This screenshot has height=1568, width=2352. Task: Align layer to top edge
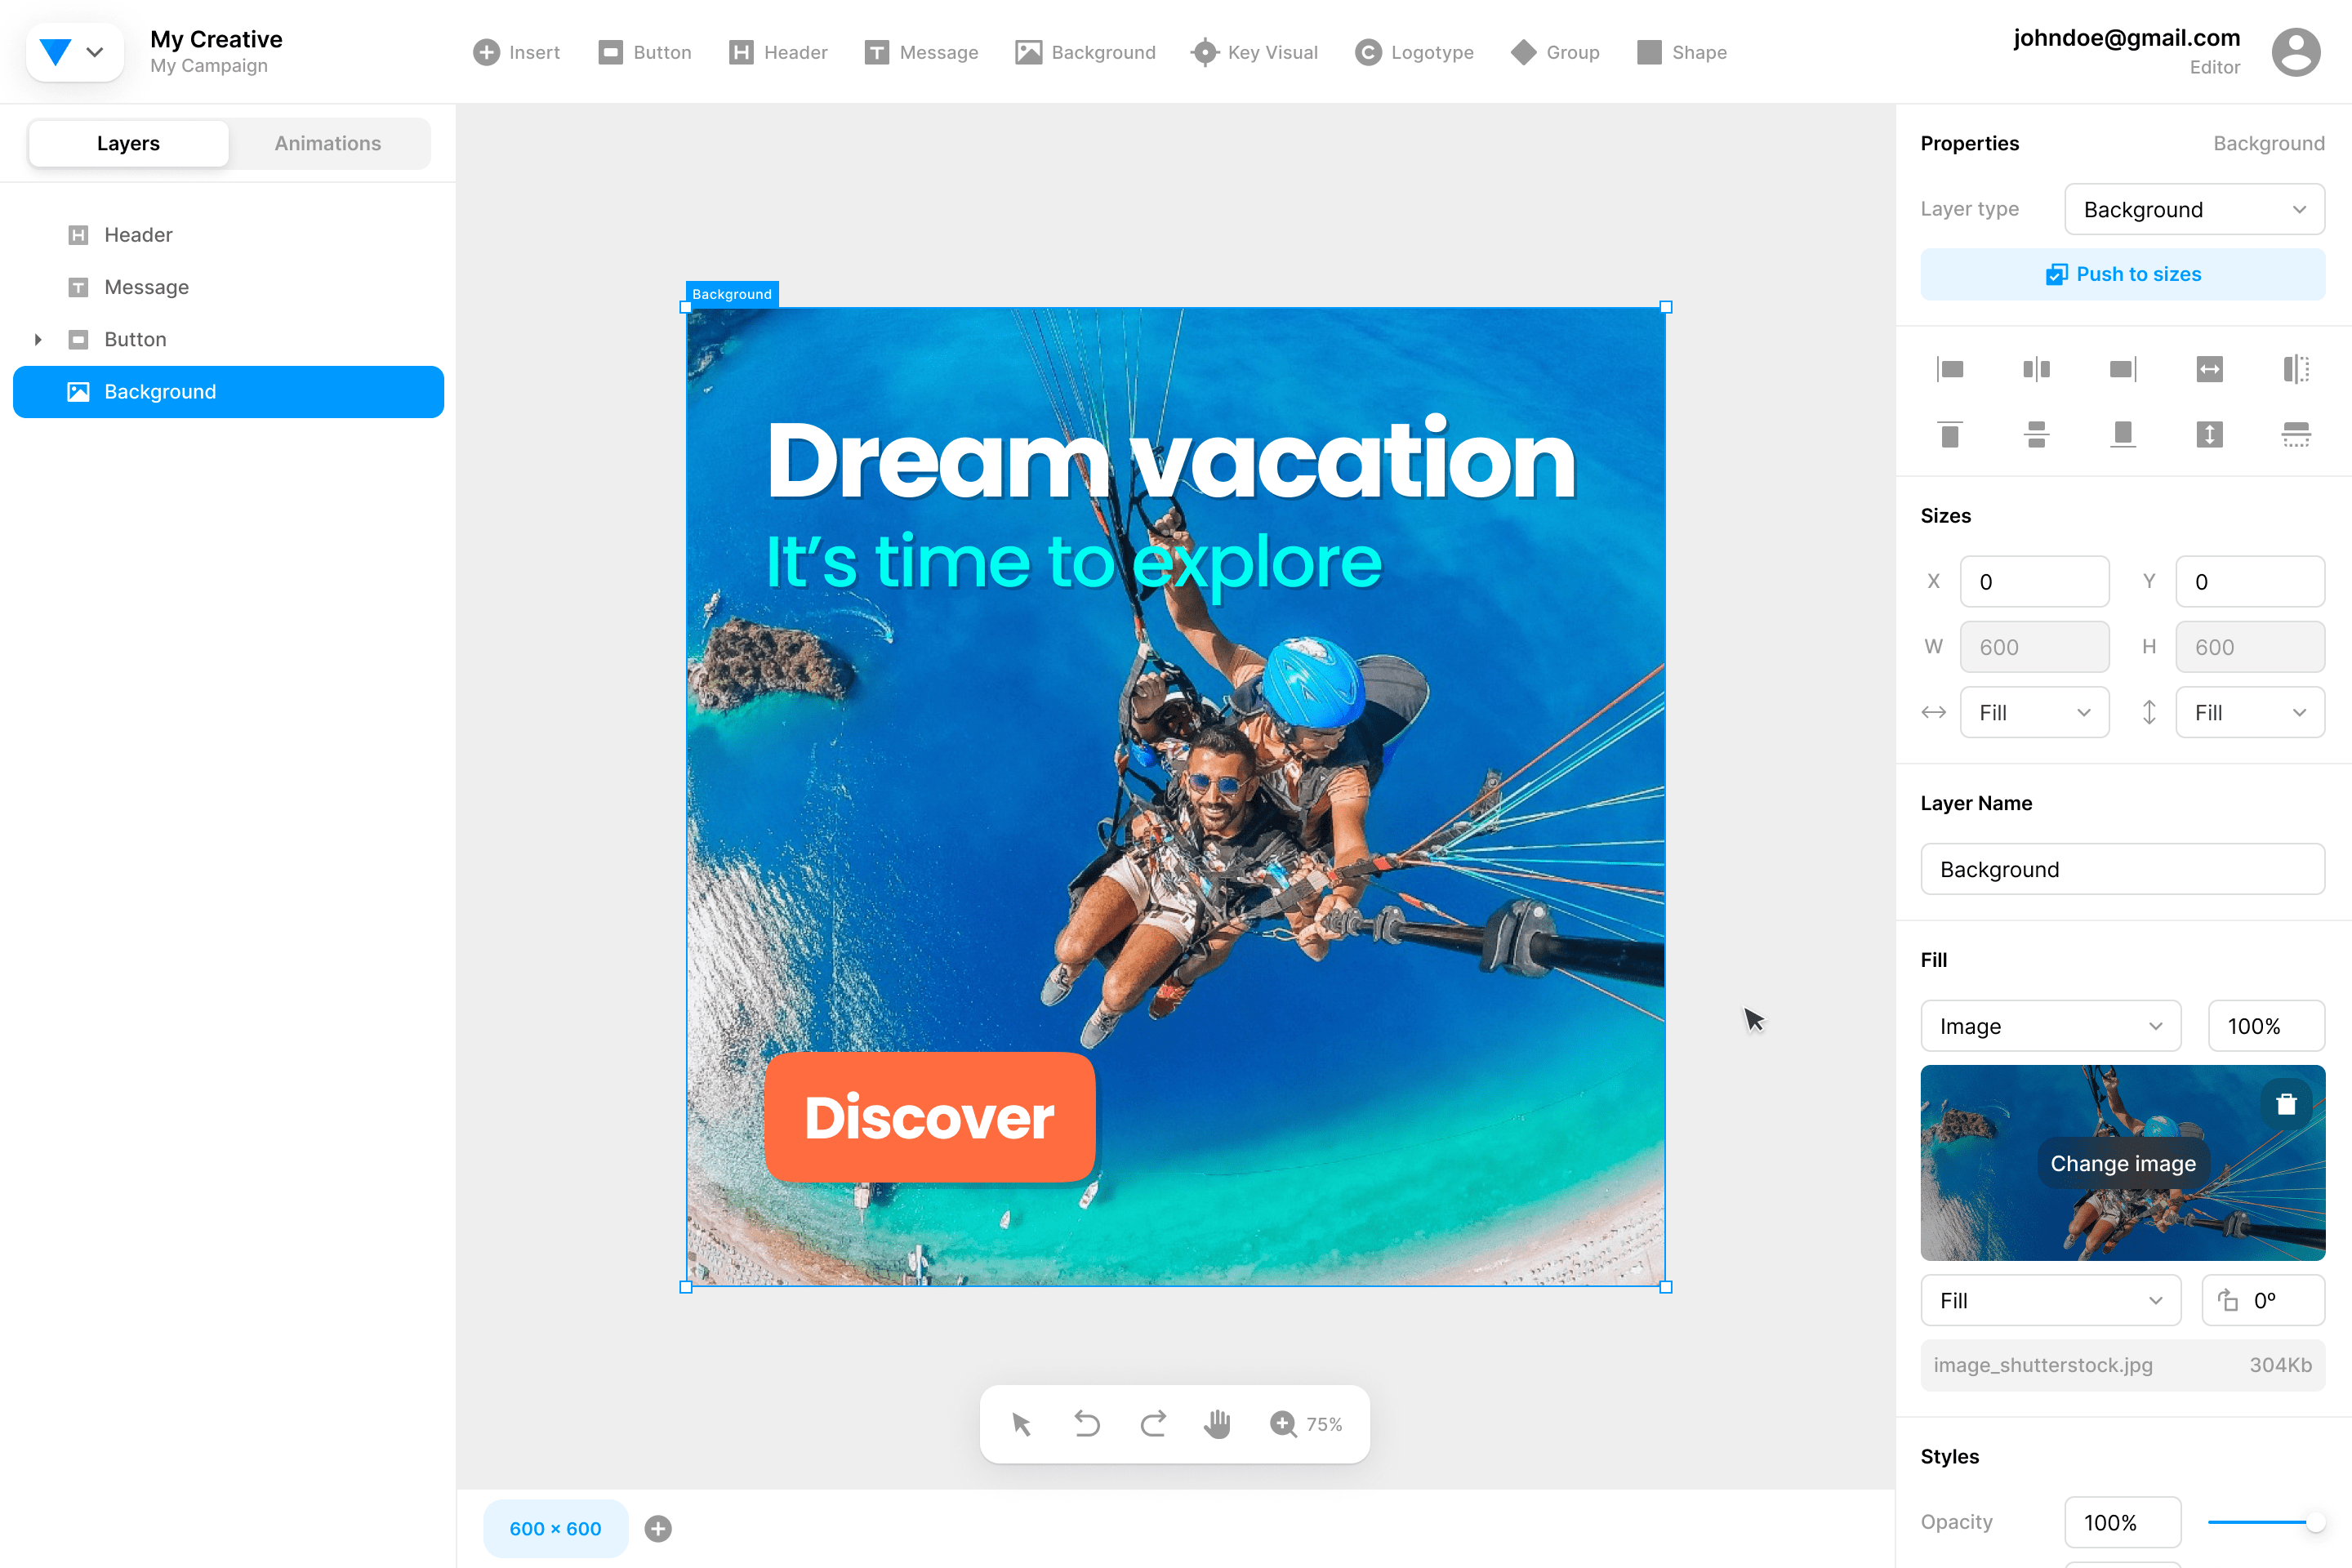point(1950,434)
